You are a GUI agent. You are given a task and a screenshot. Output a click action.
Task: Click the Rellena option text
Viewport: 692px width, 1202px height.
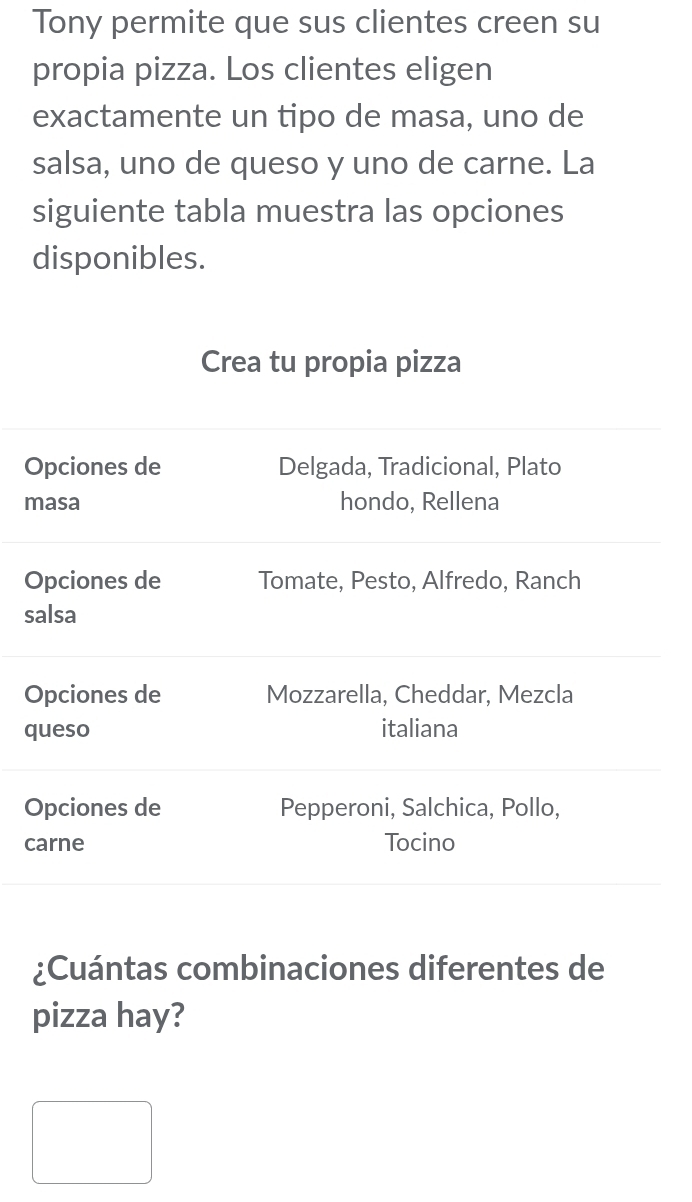click(x=459, y=501)
